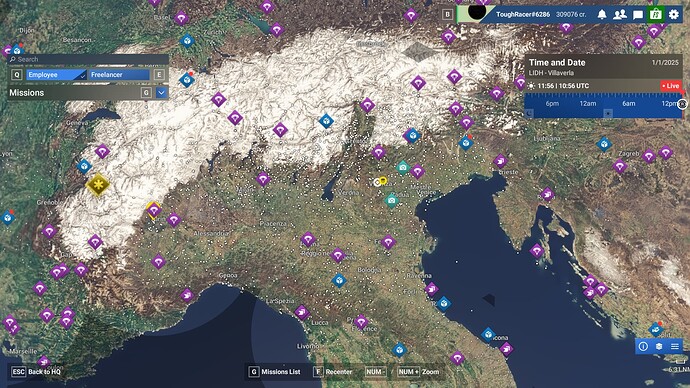Screen dimensions: 690x388
Task: Click the E key filter shortcut
Action: 159,75
